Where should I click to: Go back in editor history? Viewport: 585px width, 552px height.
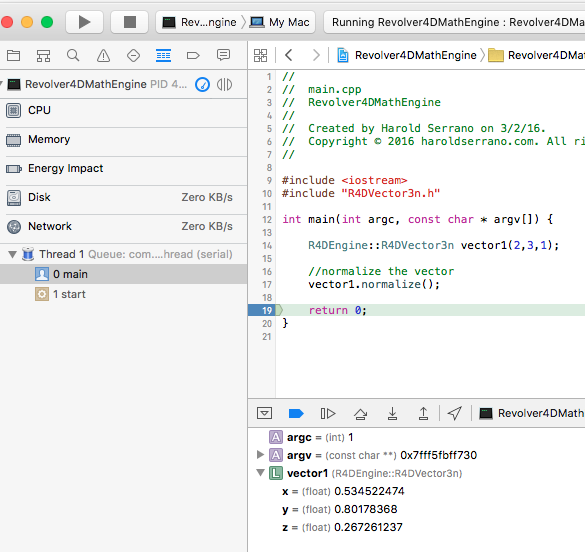[x=288, y=55]
